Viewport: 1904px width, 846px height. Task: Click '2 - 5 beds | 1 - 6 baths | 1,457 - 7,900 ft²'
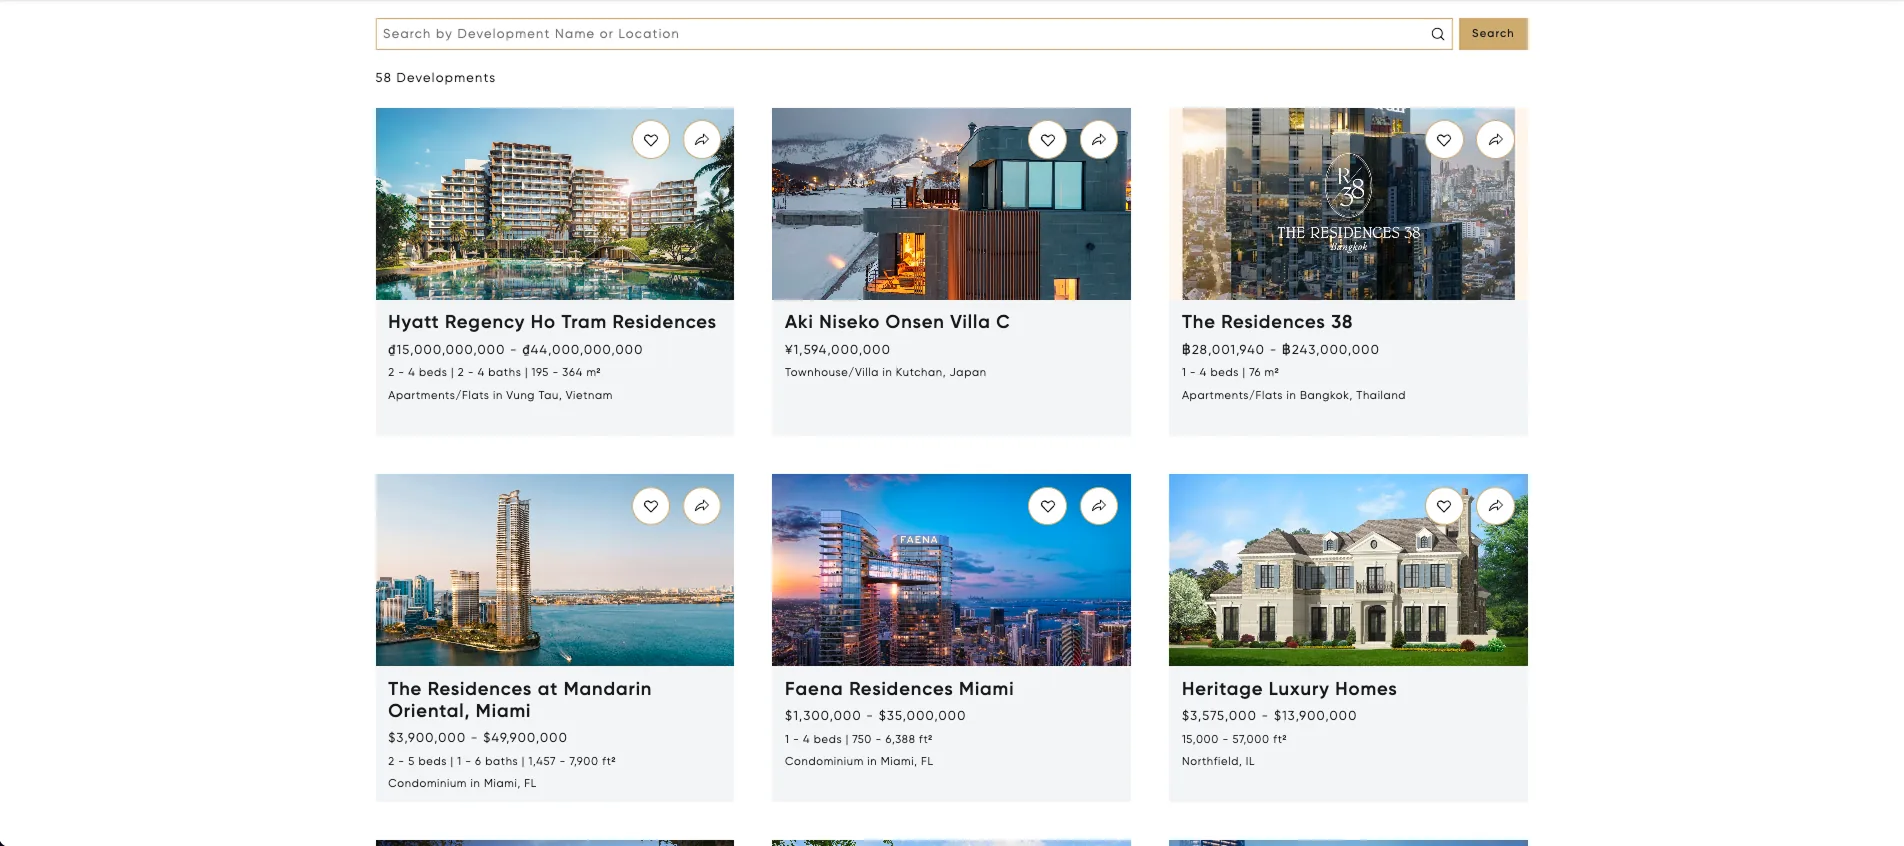click(x=502, y=762)
